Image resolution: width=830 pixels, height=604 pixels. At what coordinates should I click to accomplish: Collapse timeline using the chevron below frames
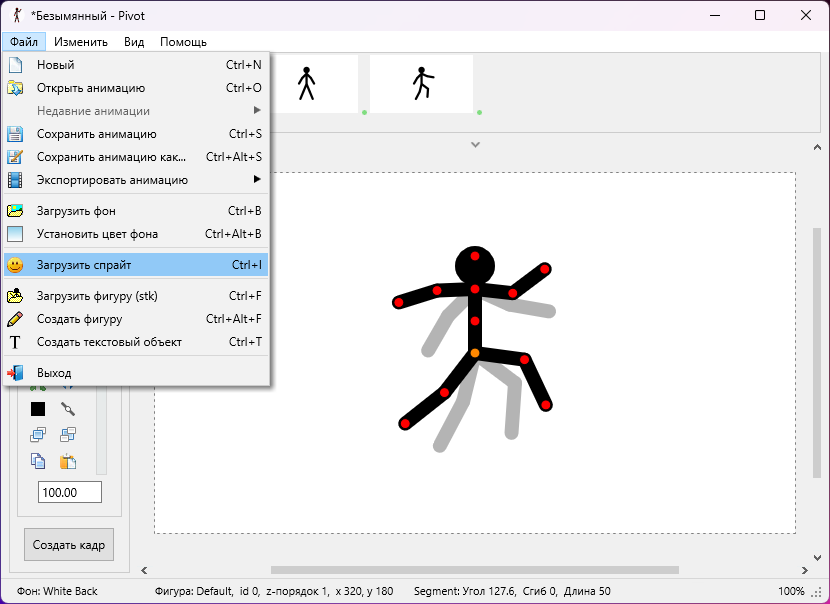click(475, 145)
